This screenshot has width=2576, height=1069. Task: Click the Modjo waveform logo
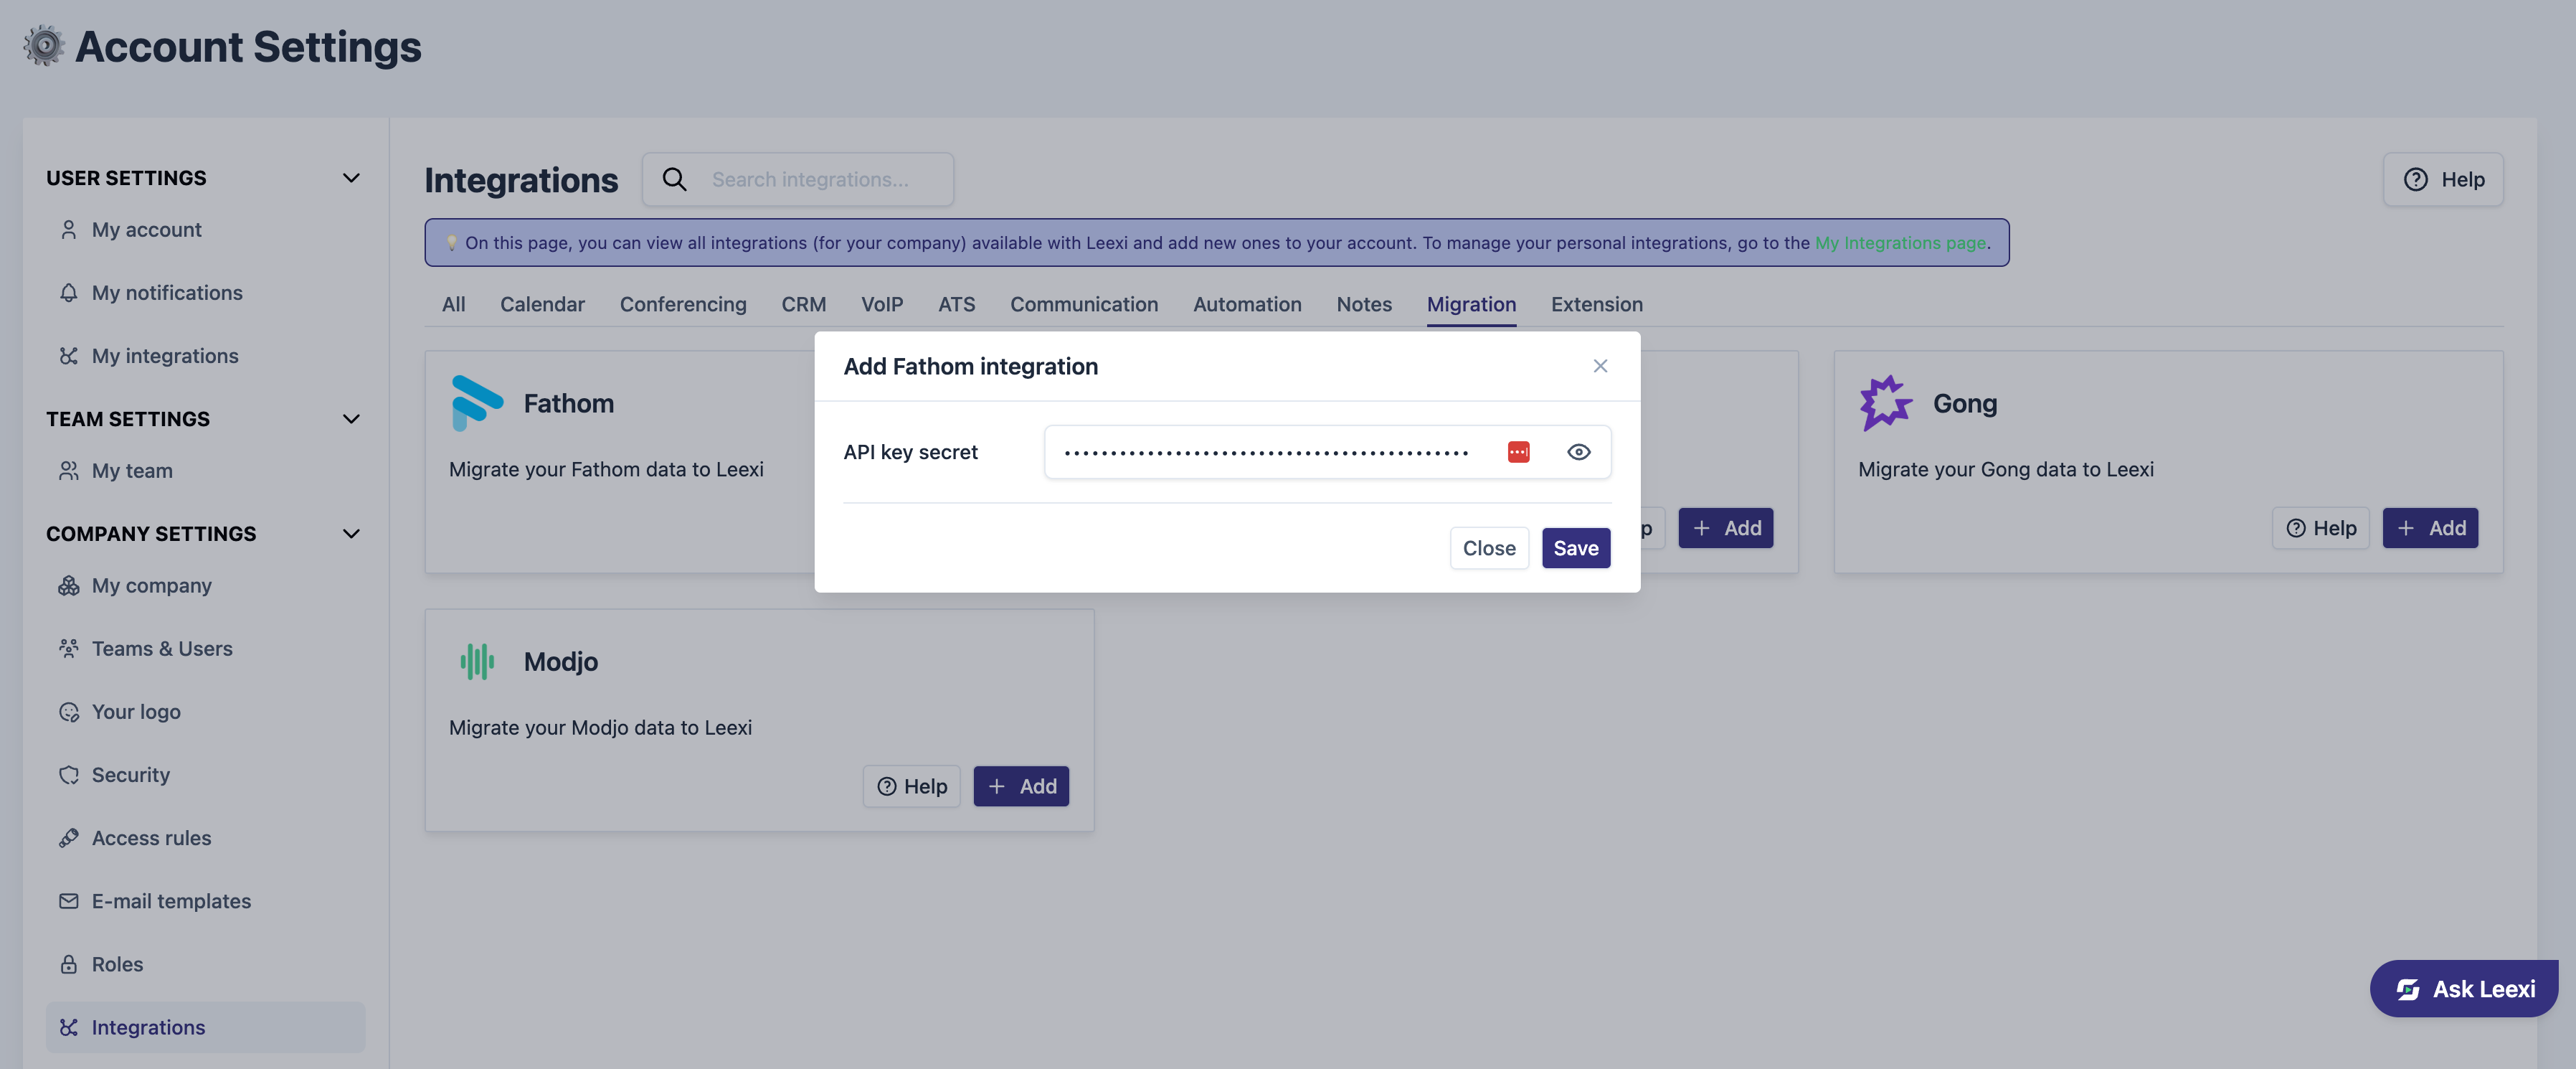coord(477,661)
